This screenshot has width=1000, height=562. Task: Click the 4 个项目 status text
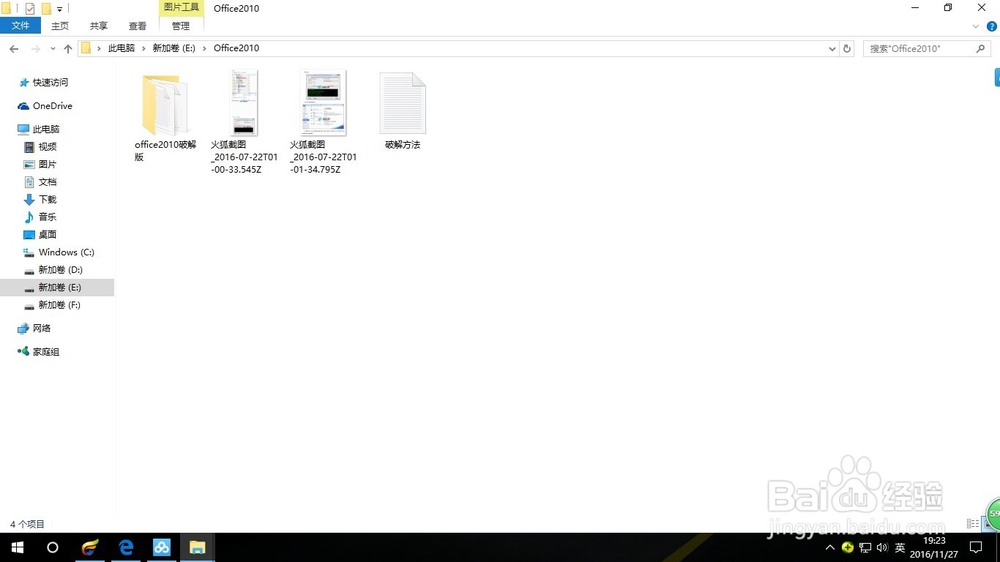coord(27,524)
